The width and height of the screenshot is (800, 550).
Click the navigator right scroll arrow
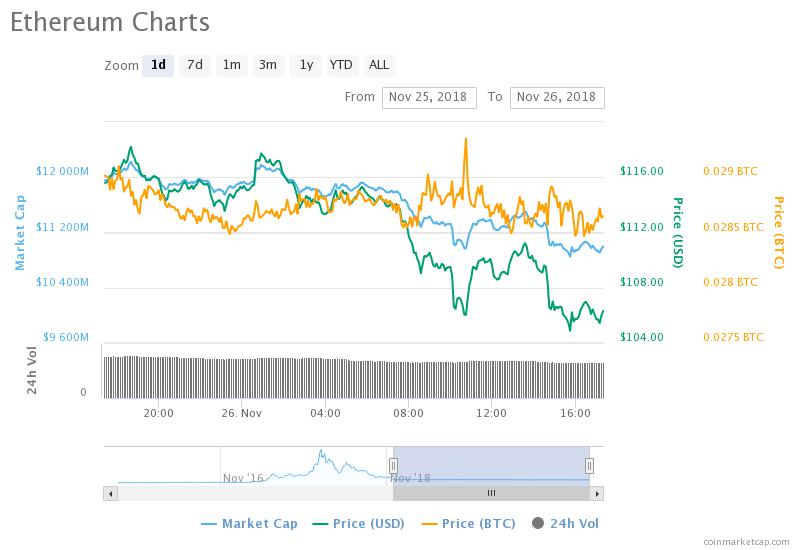[x=597, y=493]
